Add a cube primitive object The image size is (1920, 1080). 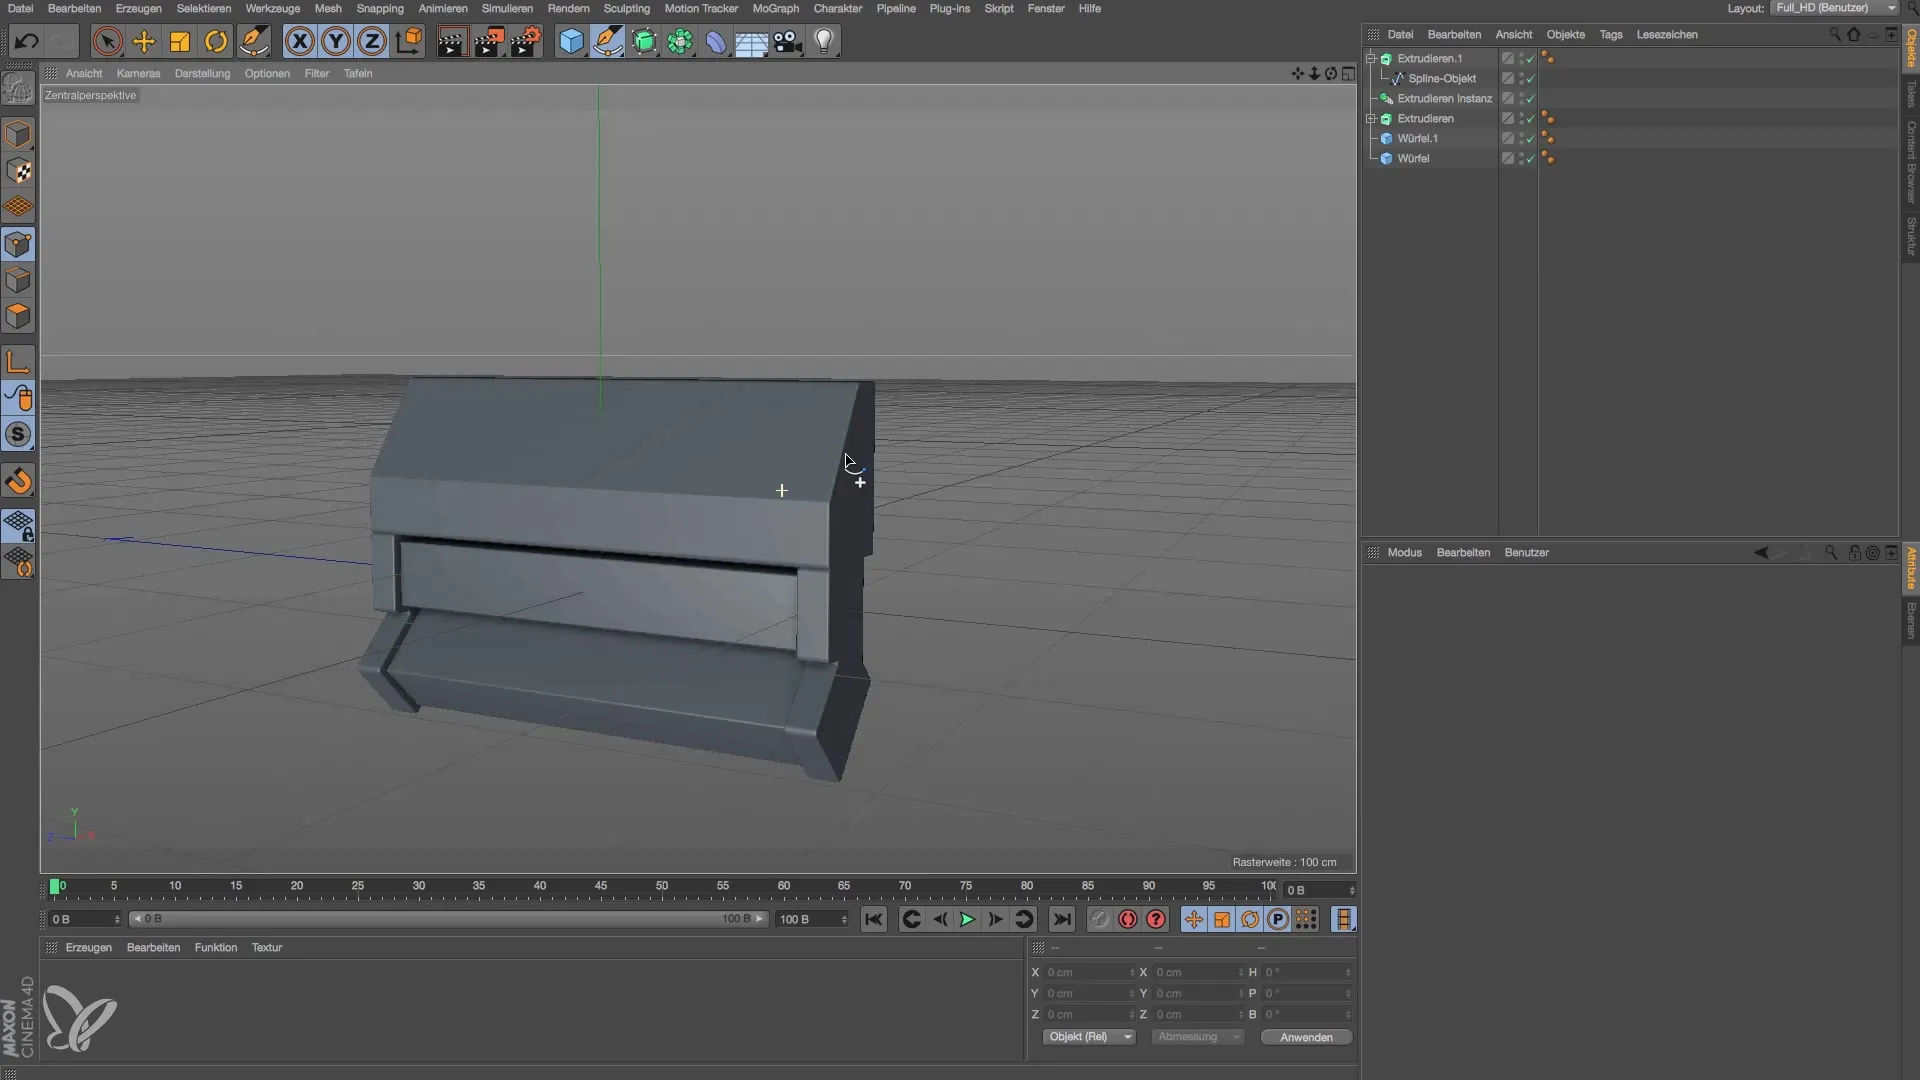[x=571, y=41]
